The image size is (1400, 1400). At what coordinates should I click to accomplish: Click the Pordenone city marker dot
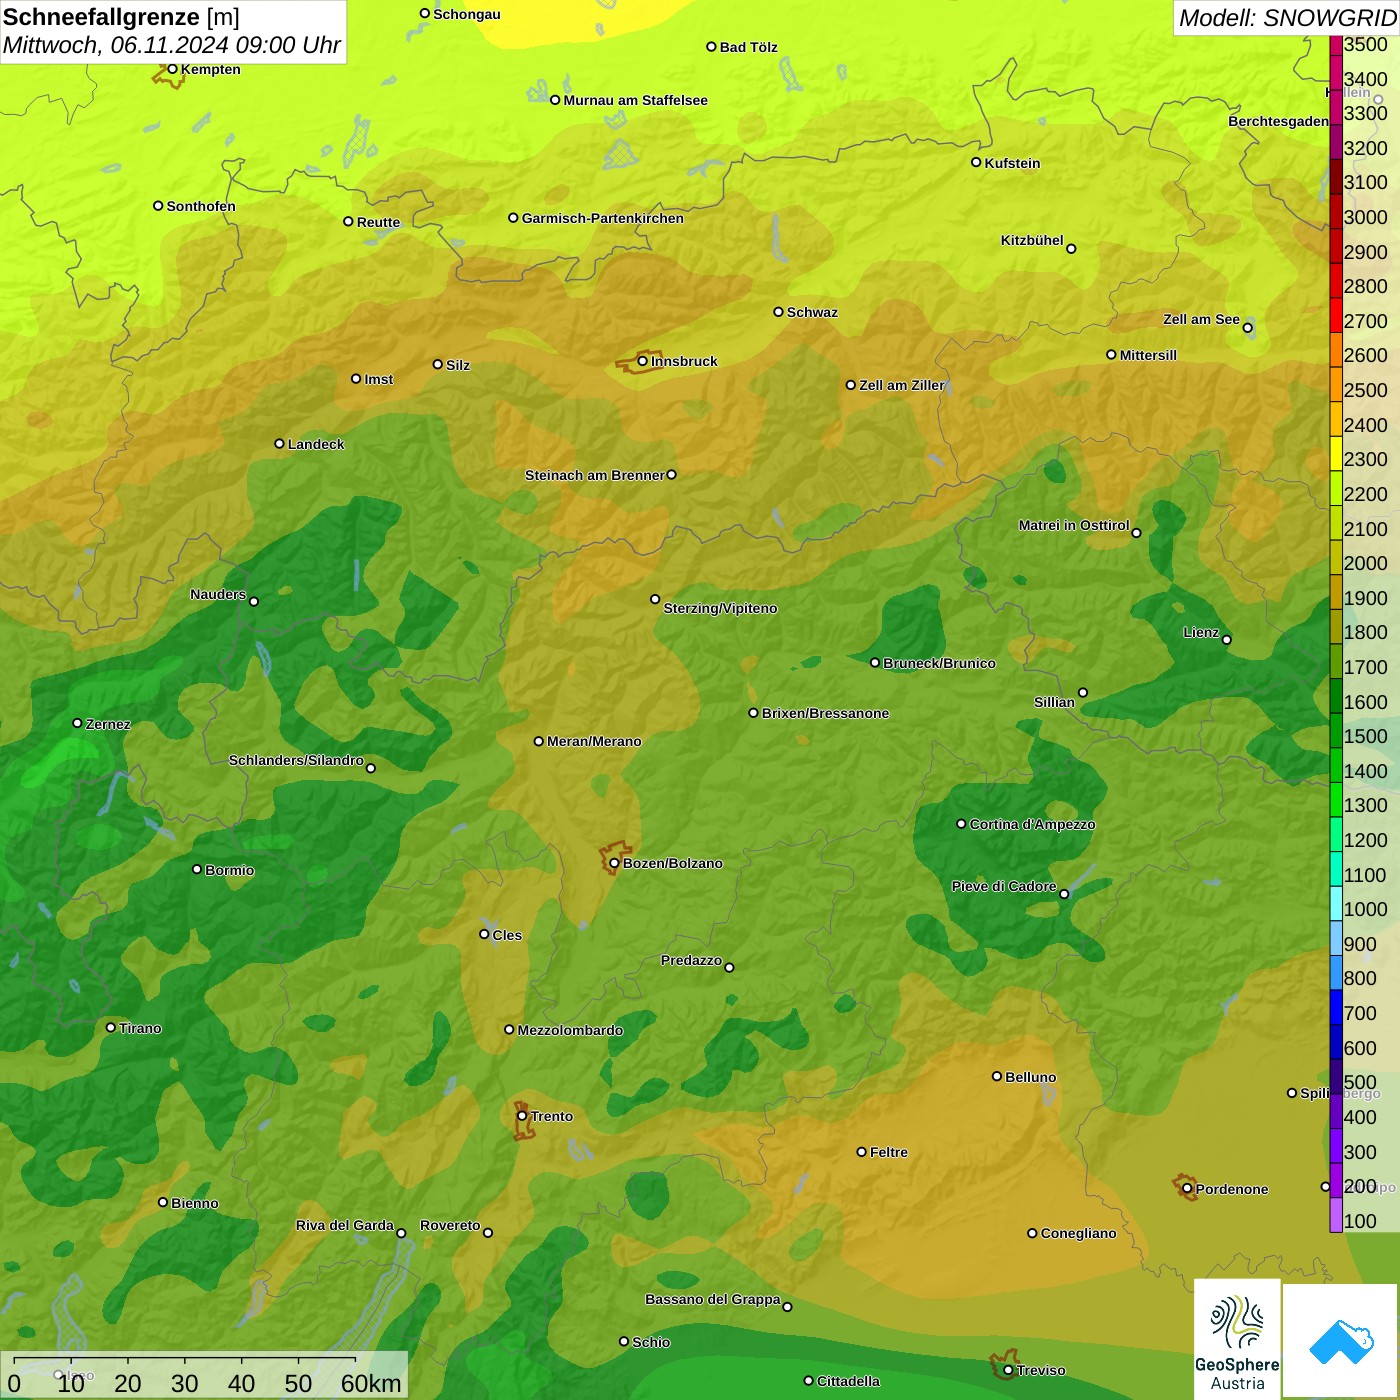(1187, 1189)
